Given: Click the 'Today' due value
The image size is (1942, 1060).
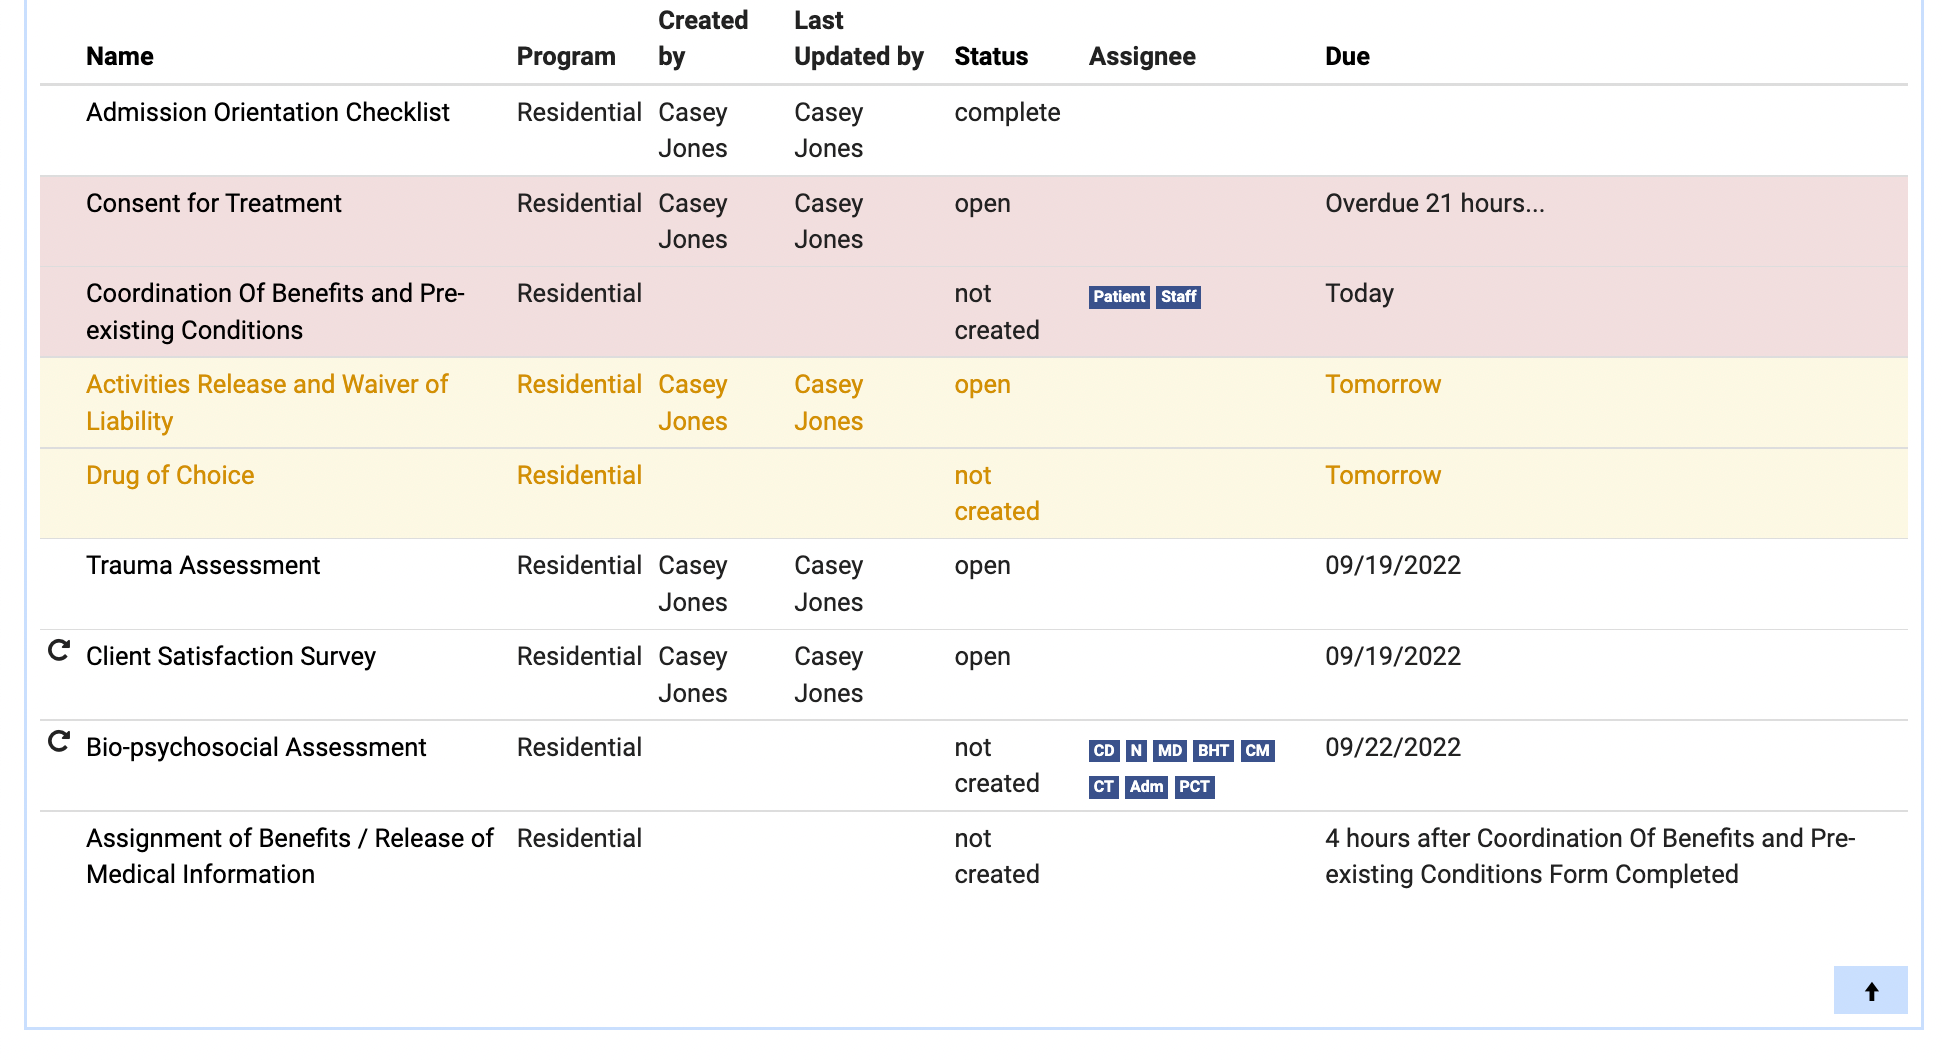Looking at the screenshot, I should 1359,293.
